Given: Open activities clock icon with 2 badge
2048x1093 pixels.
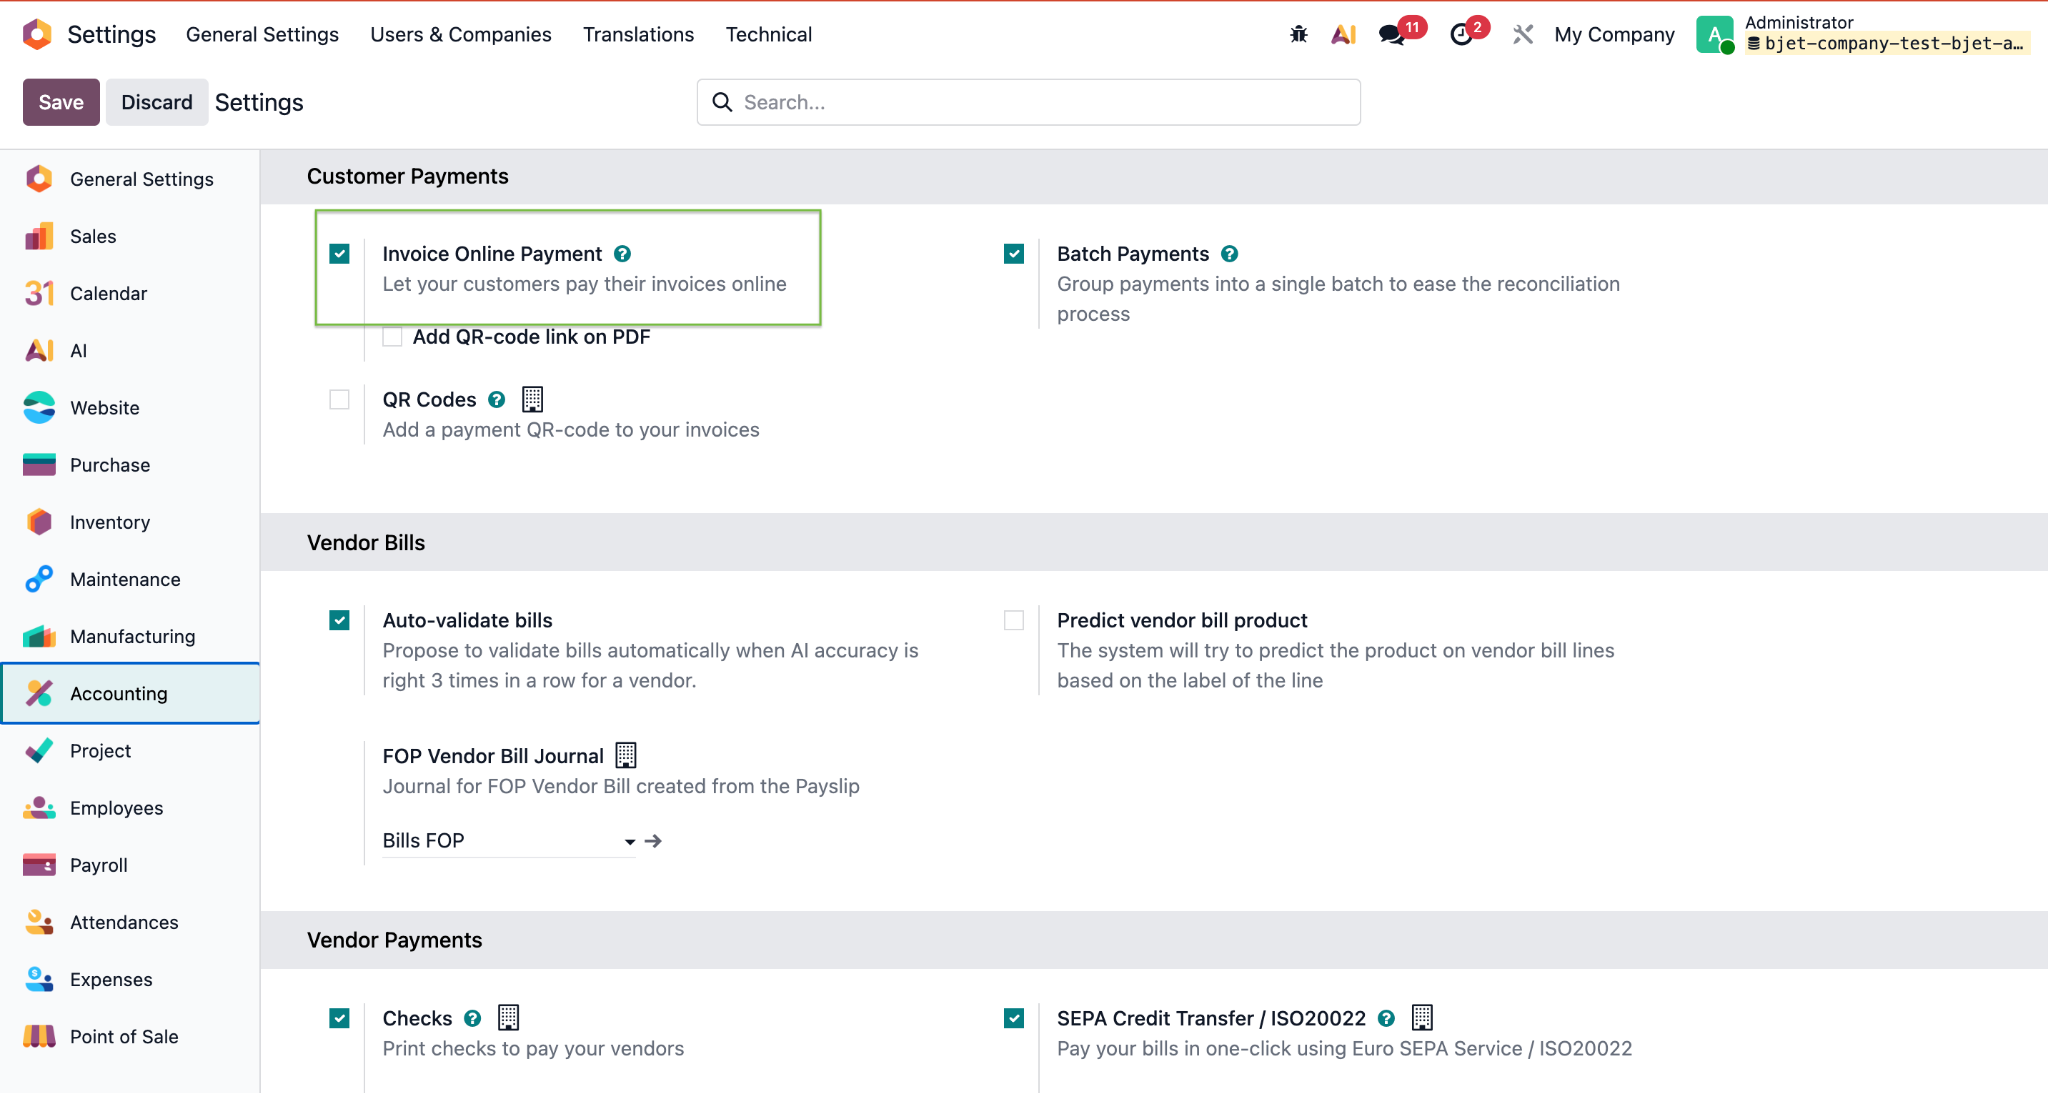Looking at the screenshot, I should (1462, 35).
